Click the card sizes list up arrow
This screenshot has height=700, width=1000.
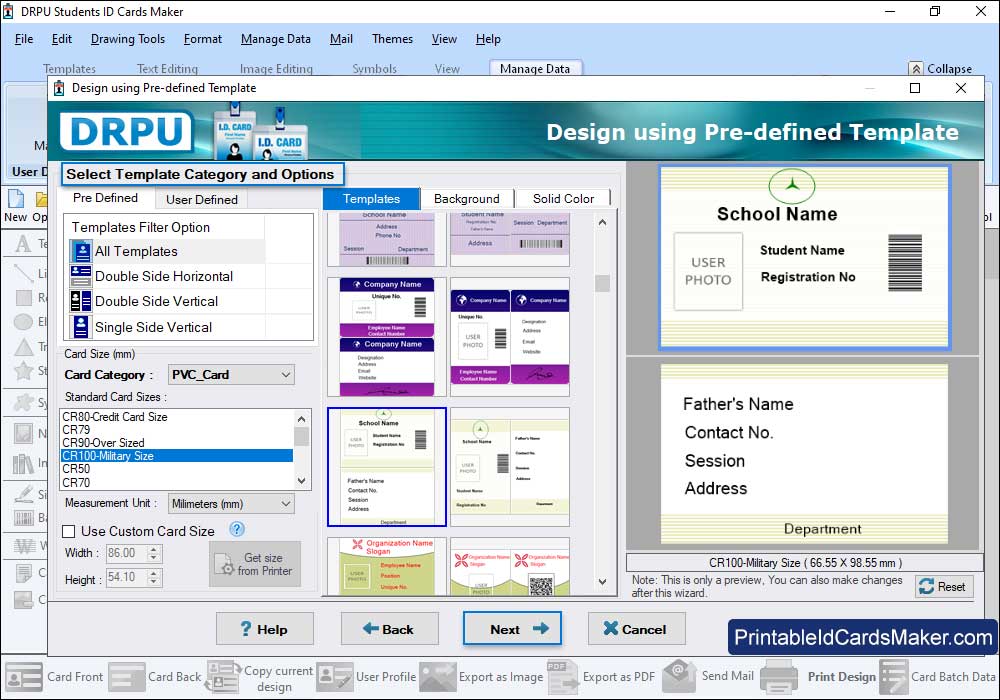[302, 418]
